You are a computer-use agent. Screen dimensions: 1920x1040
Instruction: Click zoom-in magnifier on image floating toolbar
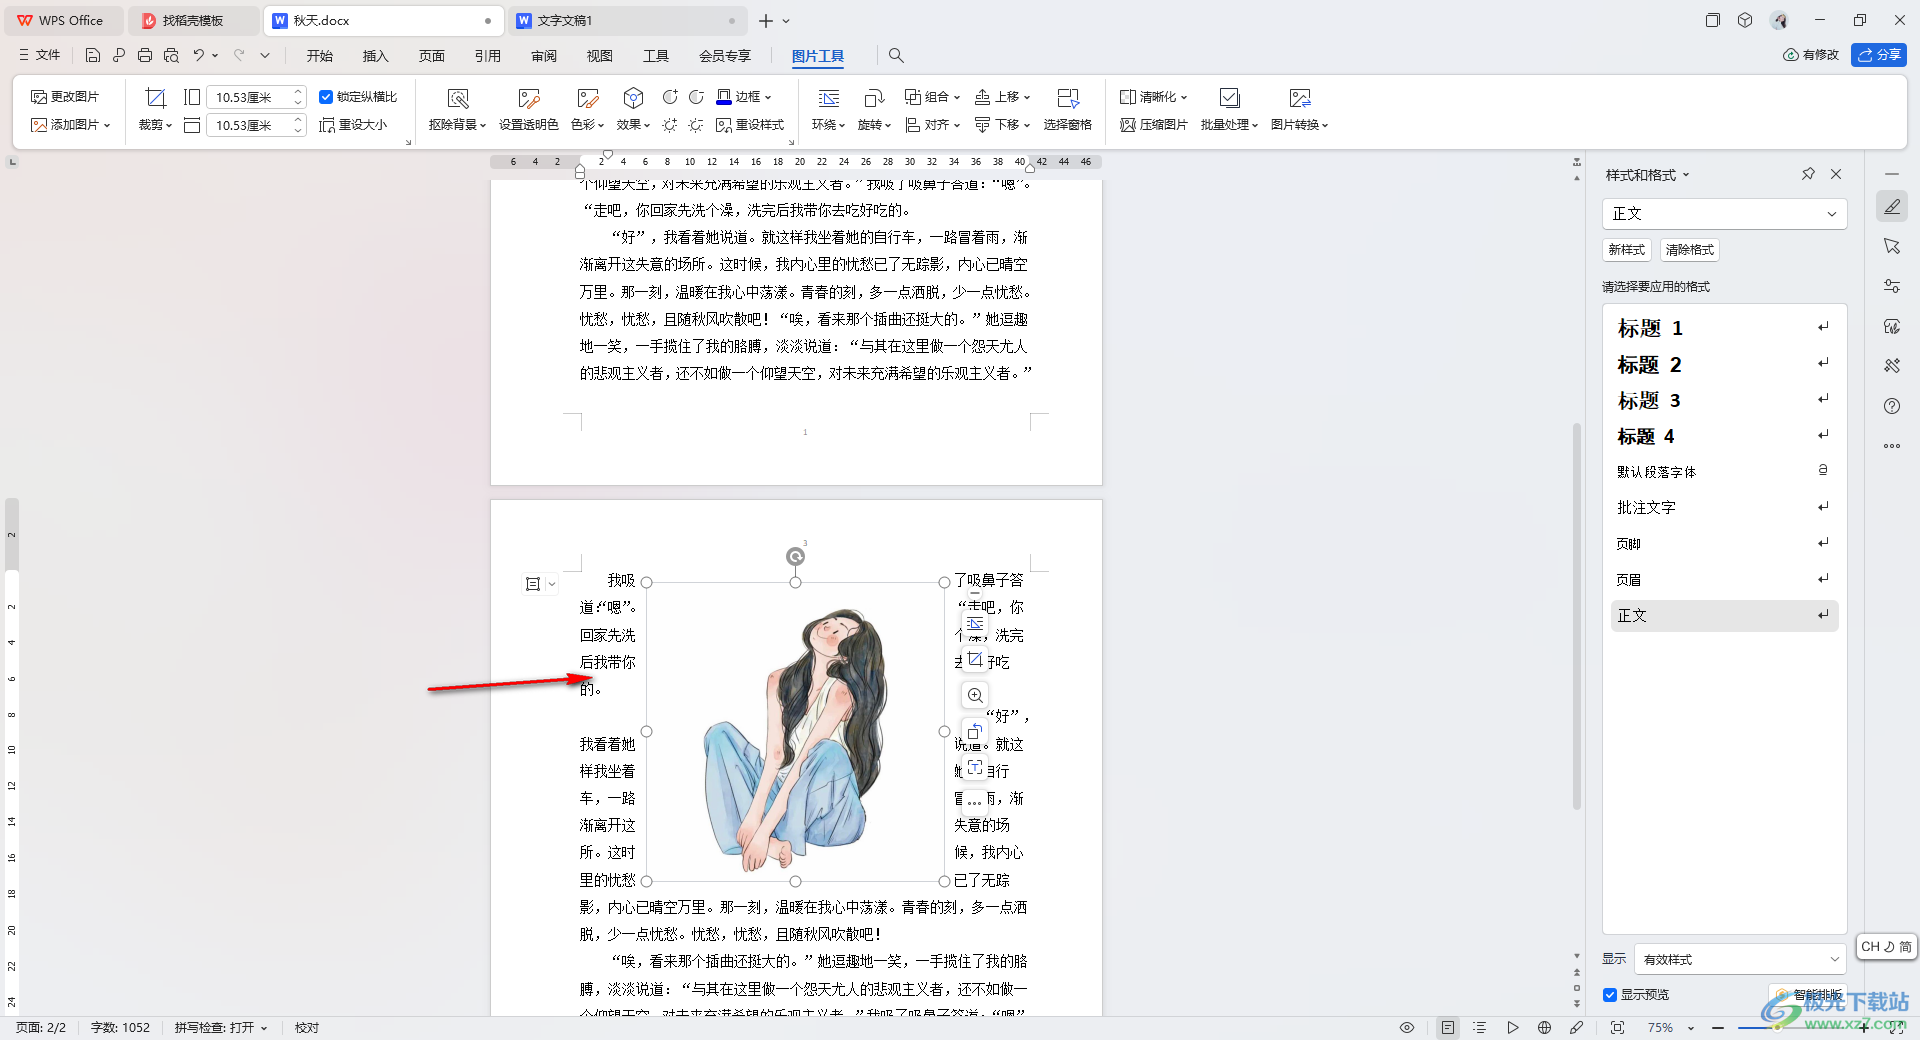(x=975, y=695)
